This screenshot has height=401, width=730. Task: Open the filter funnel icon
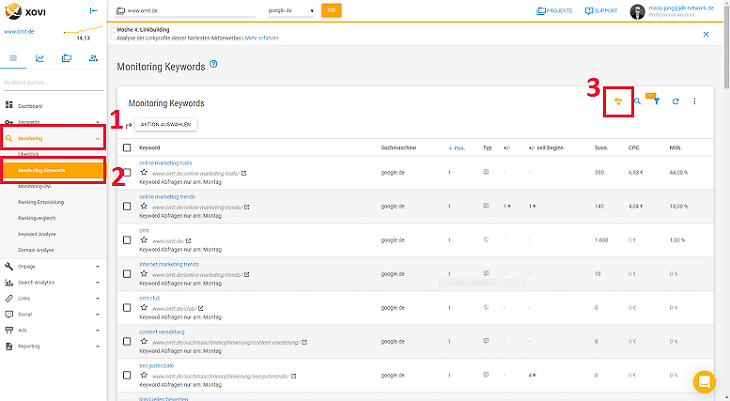coord(656,102)
